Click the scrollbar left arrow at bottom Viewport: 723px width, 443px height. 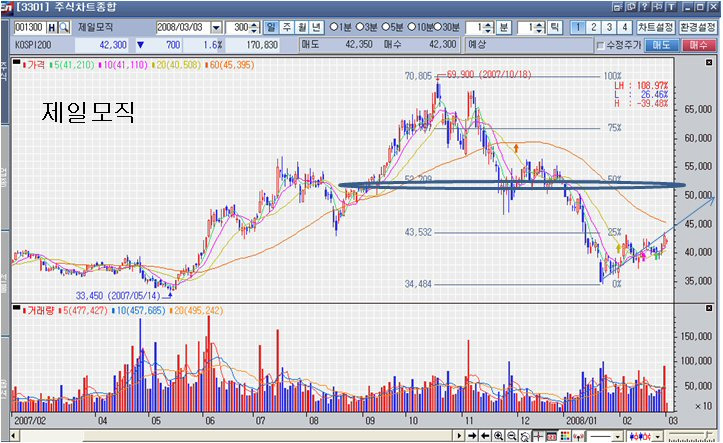coord(14,436)
